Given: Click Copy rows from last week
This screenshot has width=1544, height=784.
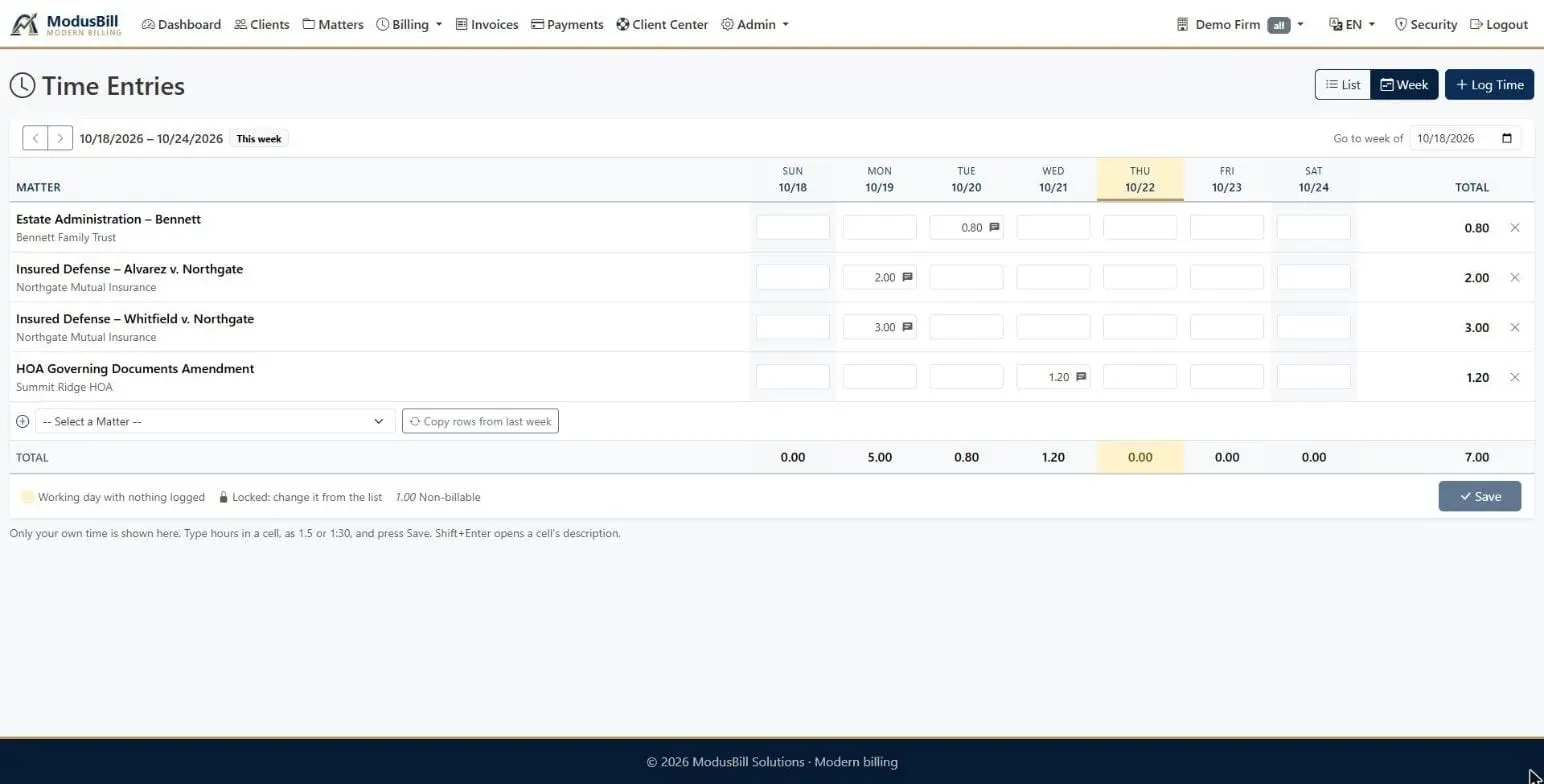Looking at the screenshot, I should click(480, 421).
